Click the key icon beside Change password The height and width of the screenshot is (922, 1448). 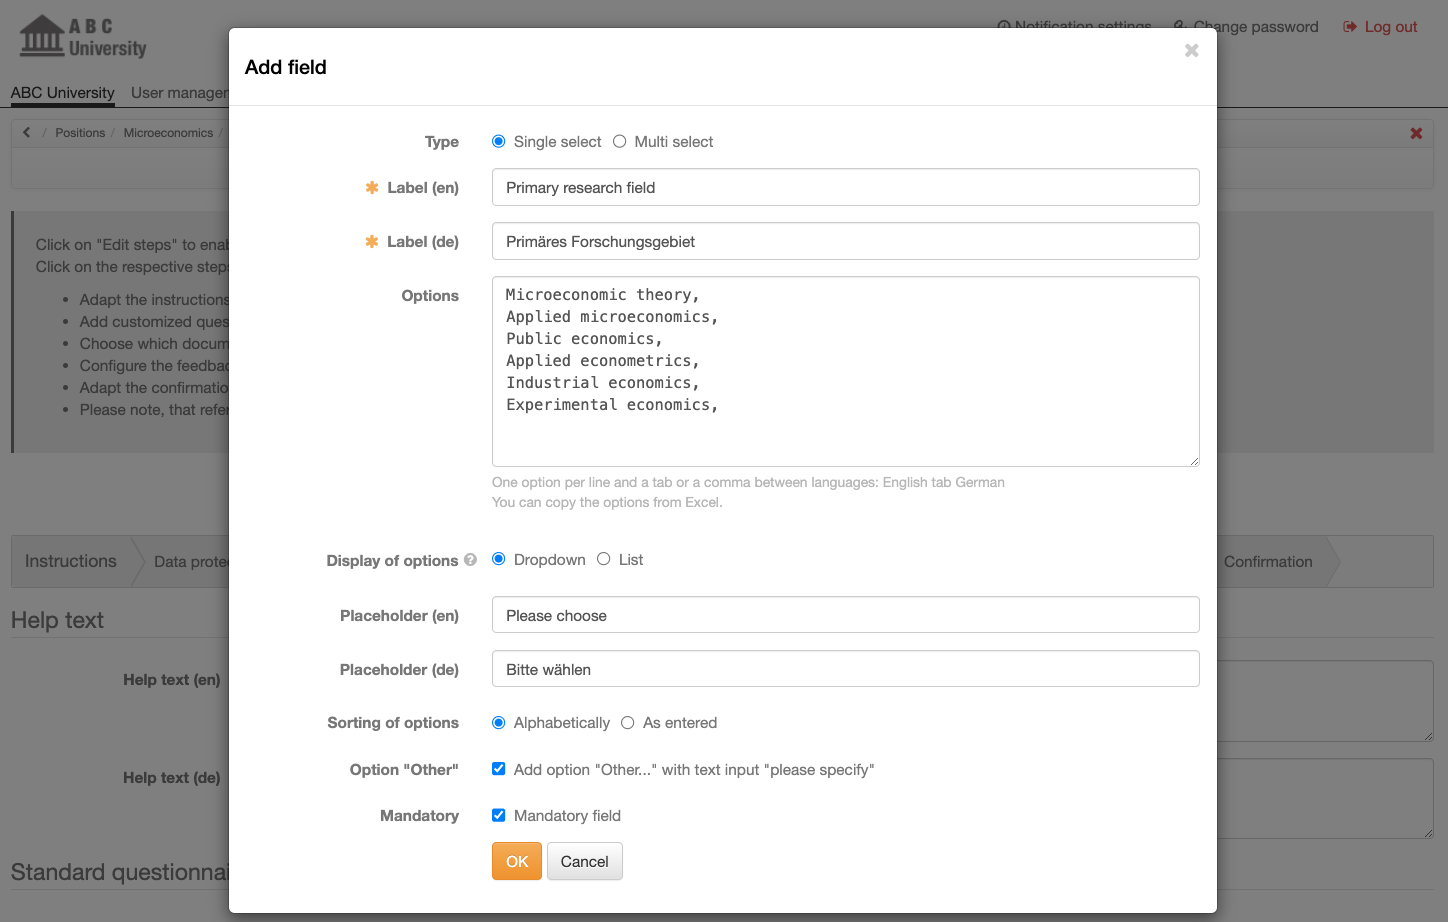coord(1179,27)
